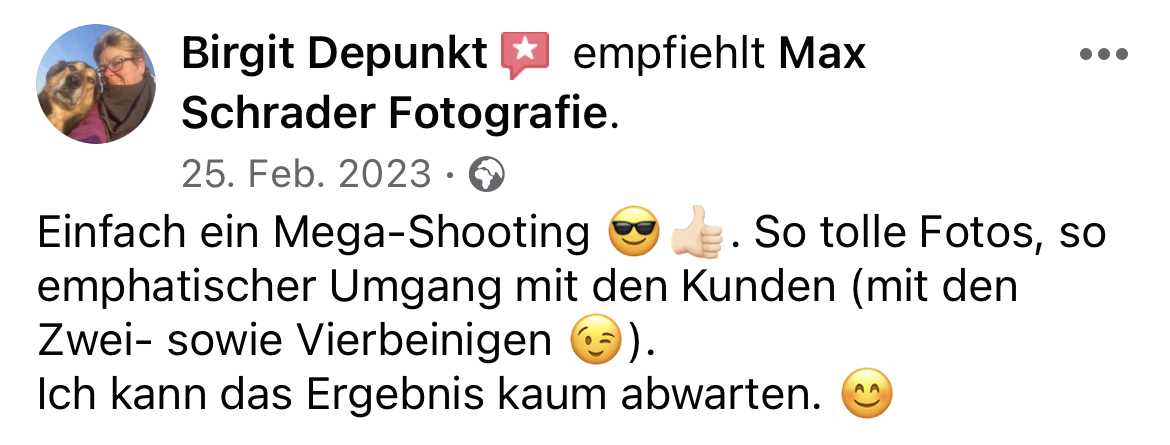Open the post timestamp 25. Feb. 2023

coord(307,175)
